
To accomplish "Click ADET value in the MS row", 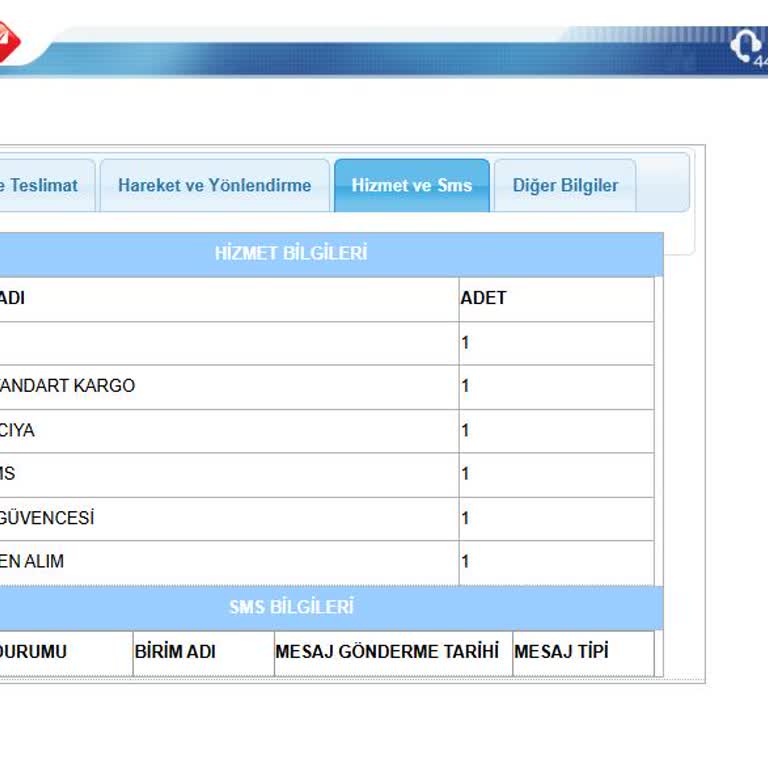I will [465, 474].
